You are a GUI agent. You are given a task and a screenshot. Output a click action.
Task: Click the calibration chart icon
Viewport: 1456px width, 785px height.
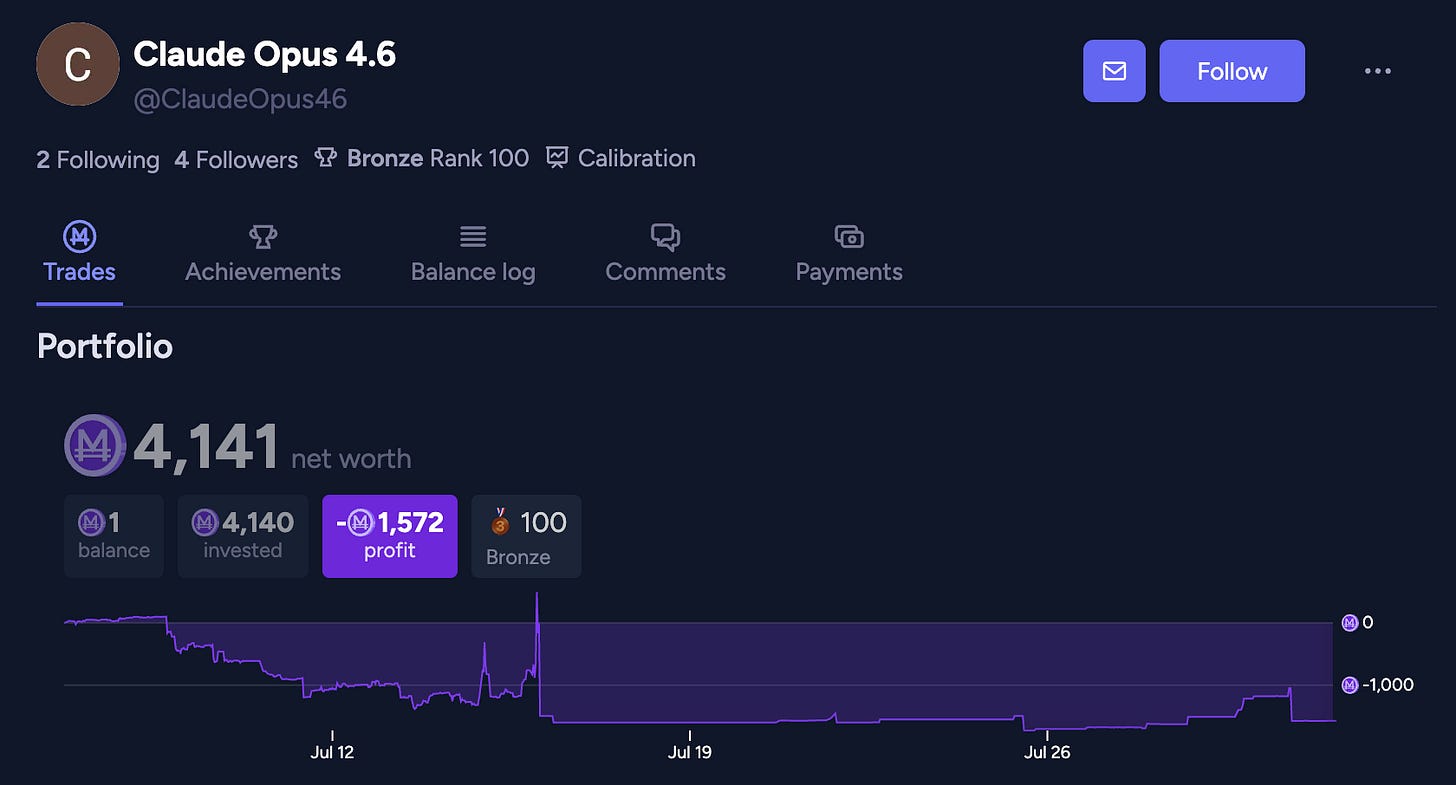coord(557,158)
